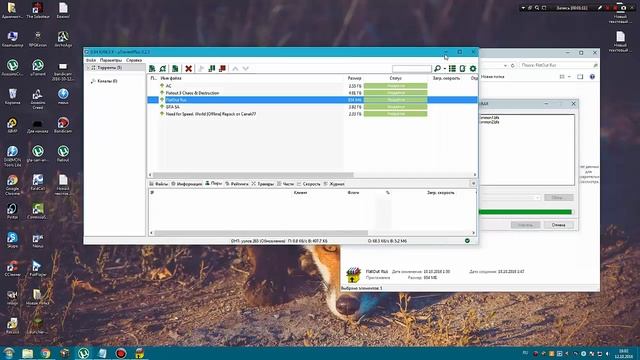
Task: Click the status progress bar for AC
Action: click(396, 86)
